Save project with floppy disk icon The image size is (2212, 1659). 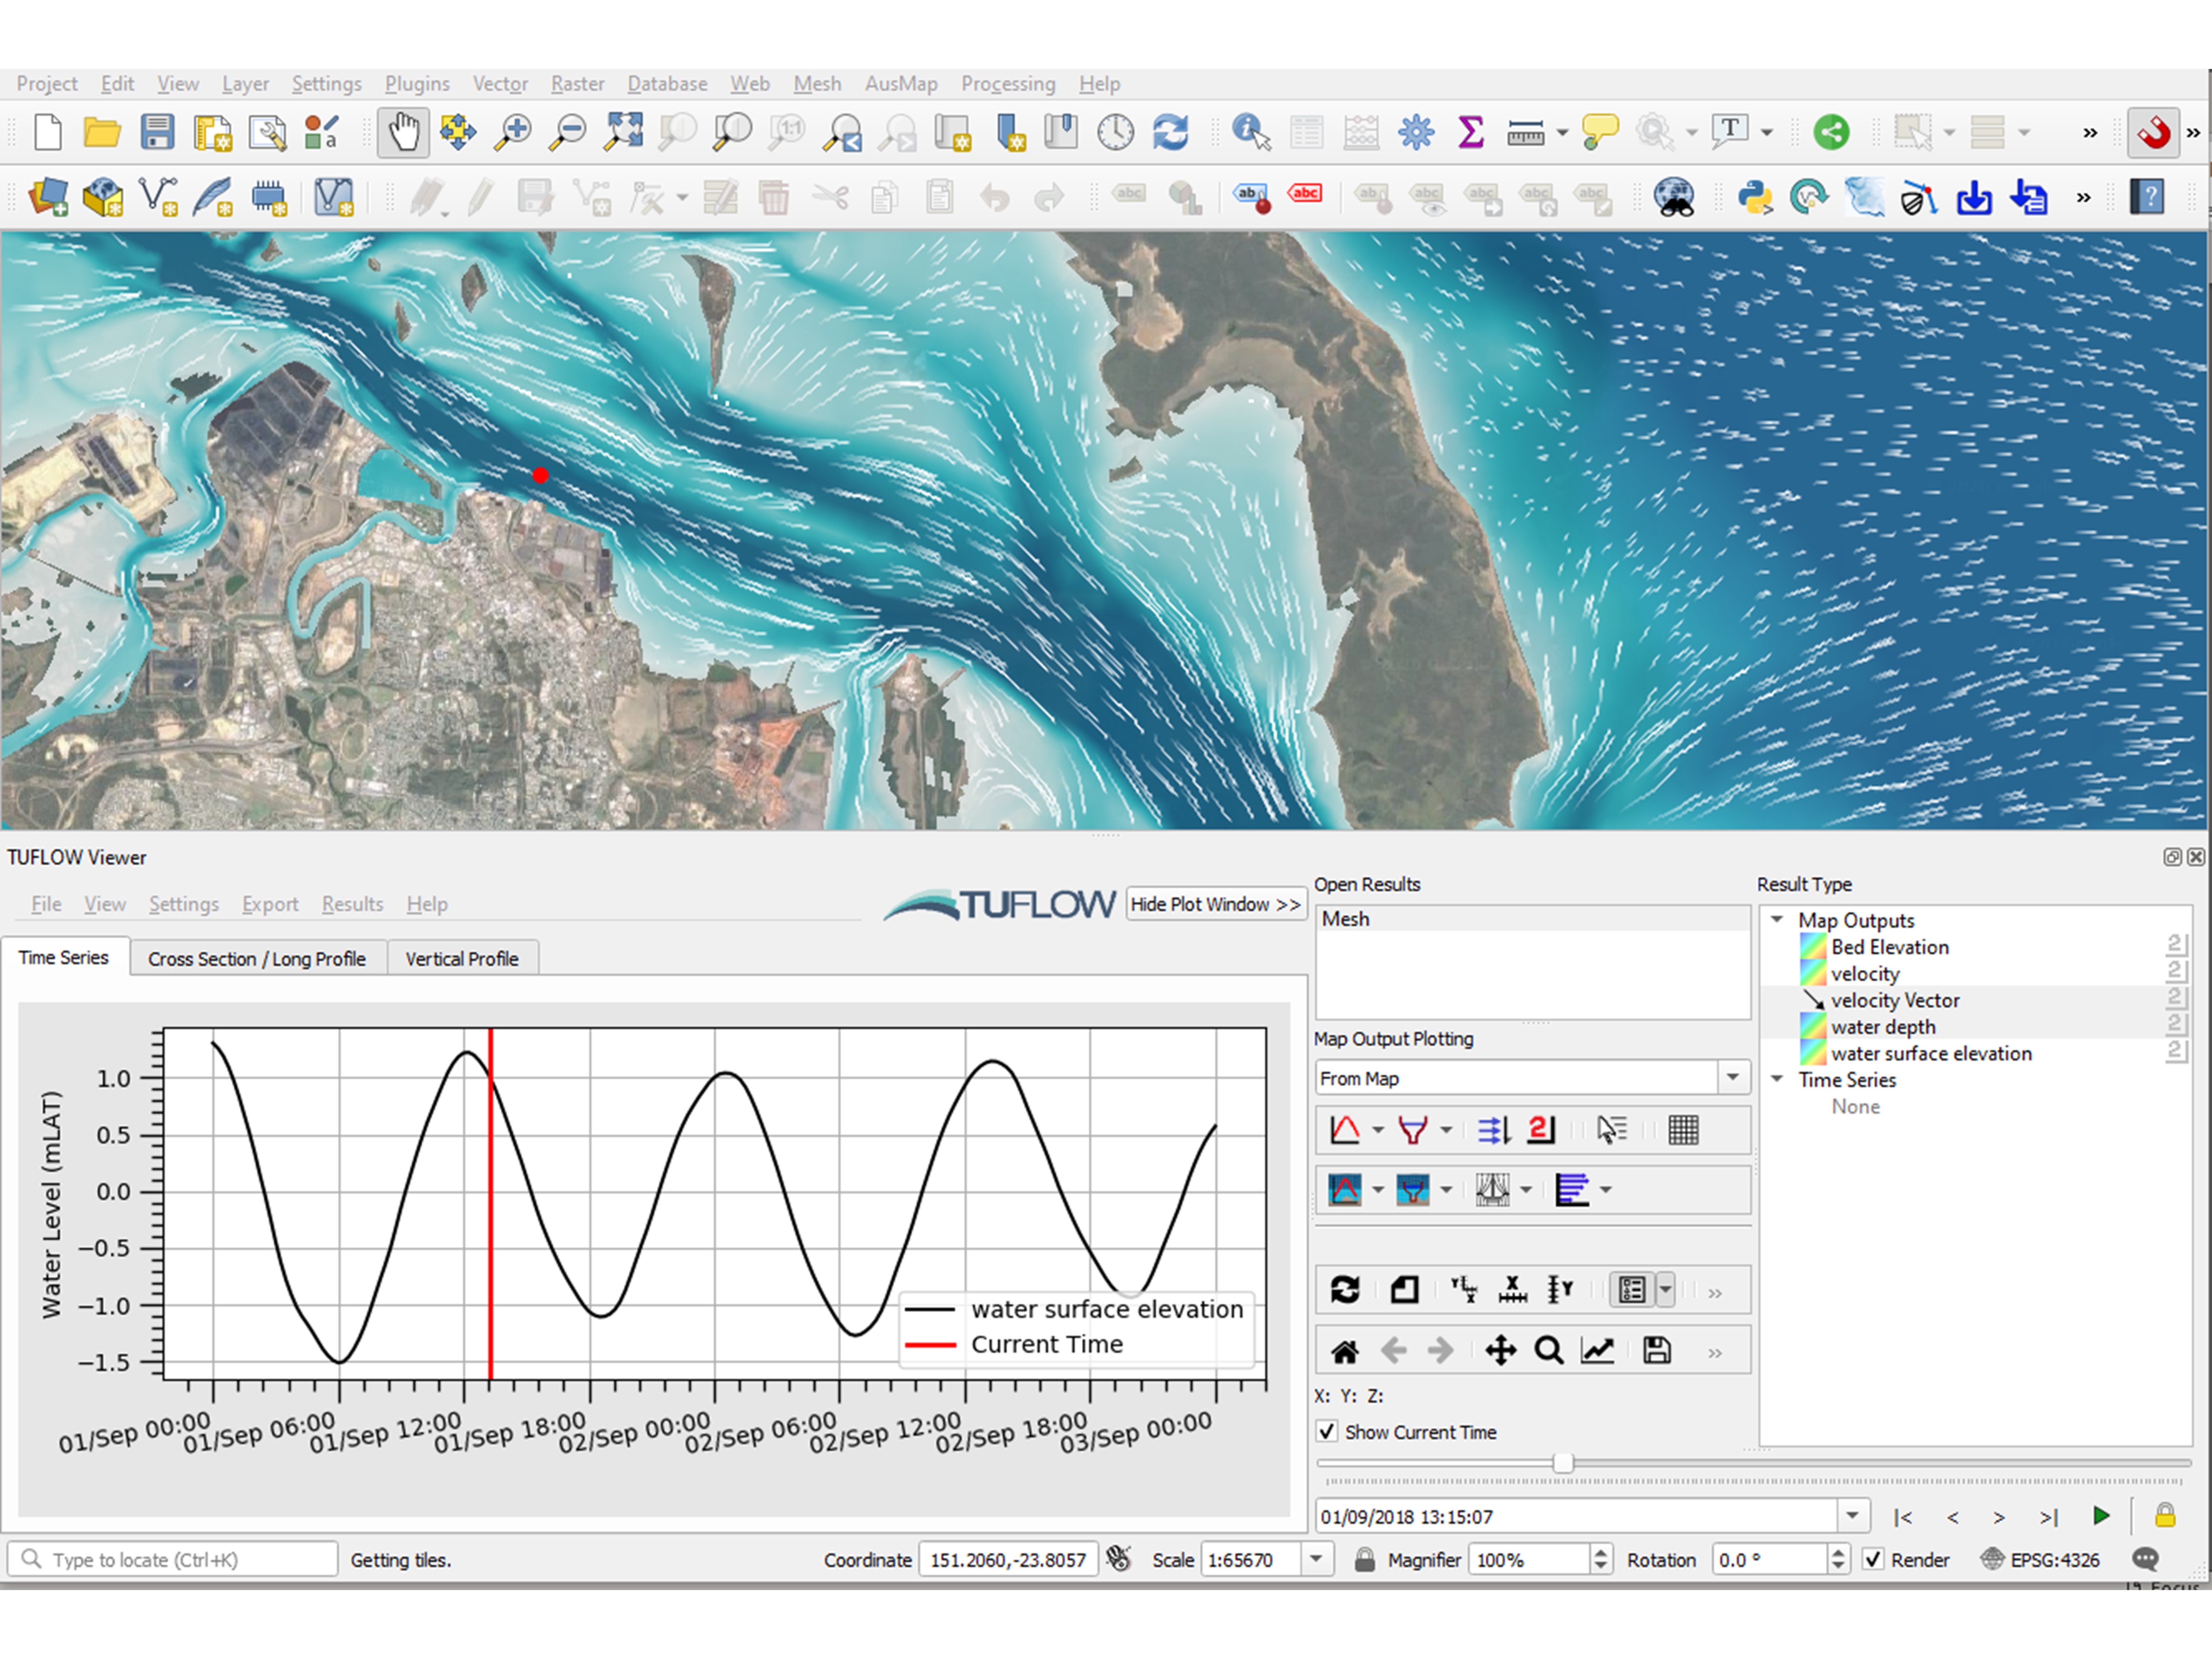coord(157,132)
